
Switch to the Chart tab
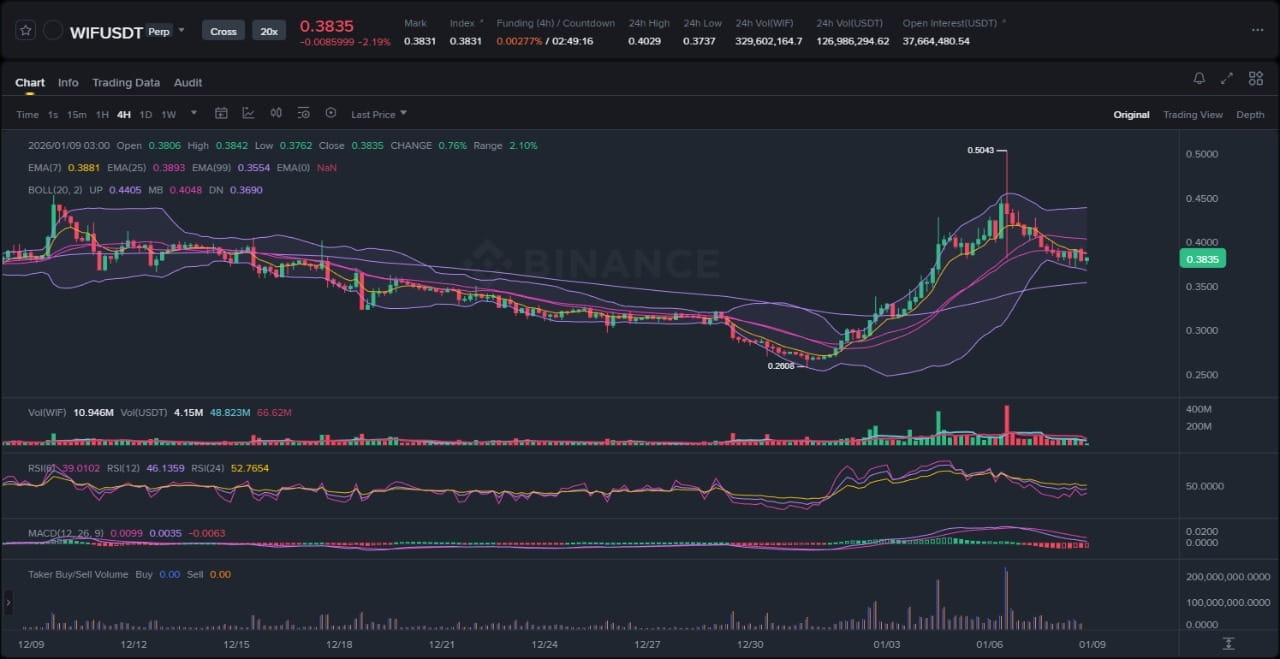[30, 83]
